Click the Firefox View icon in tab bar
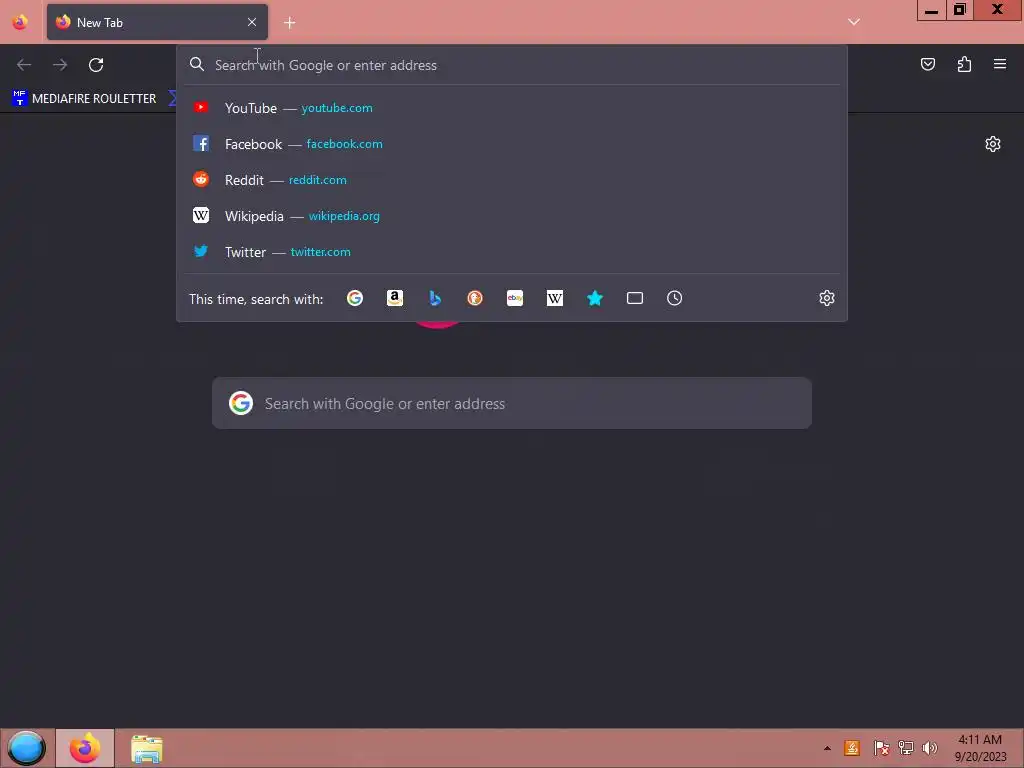The height and width of the screenshot is (768, 1024). [20, 22]
